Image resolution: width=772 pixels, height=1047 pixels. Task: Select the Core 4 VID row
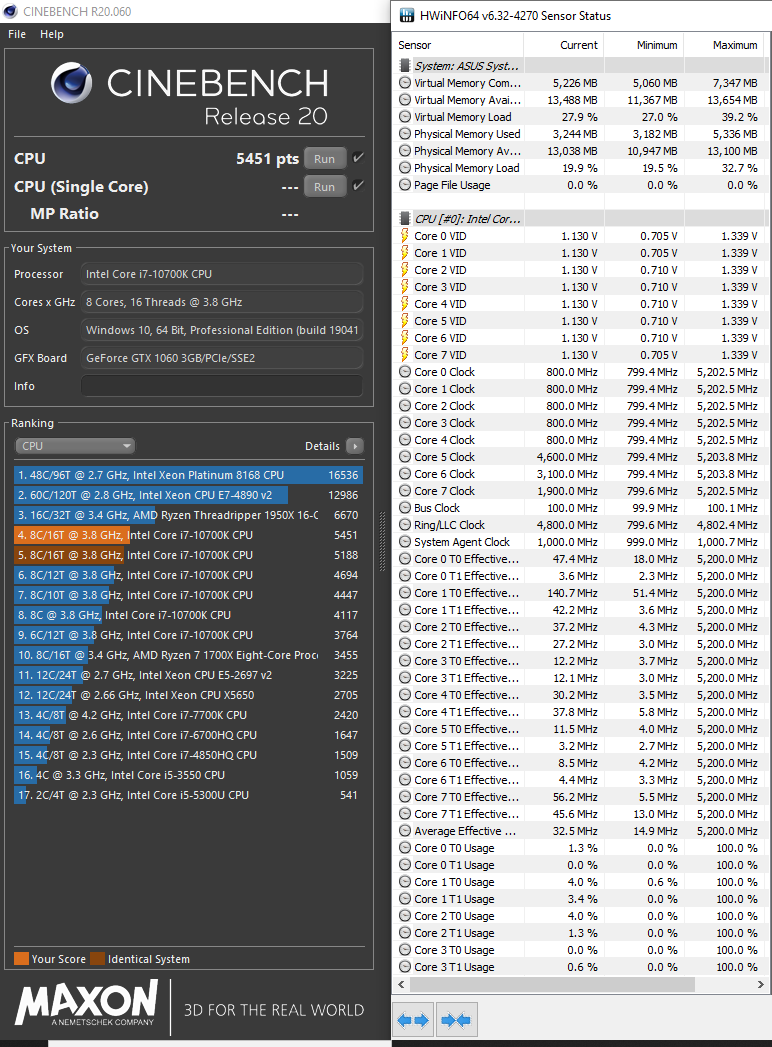coord(579,304)
